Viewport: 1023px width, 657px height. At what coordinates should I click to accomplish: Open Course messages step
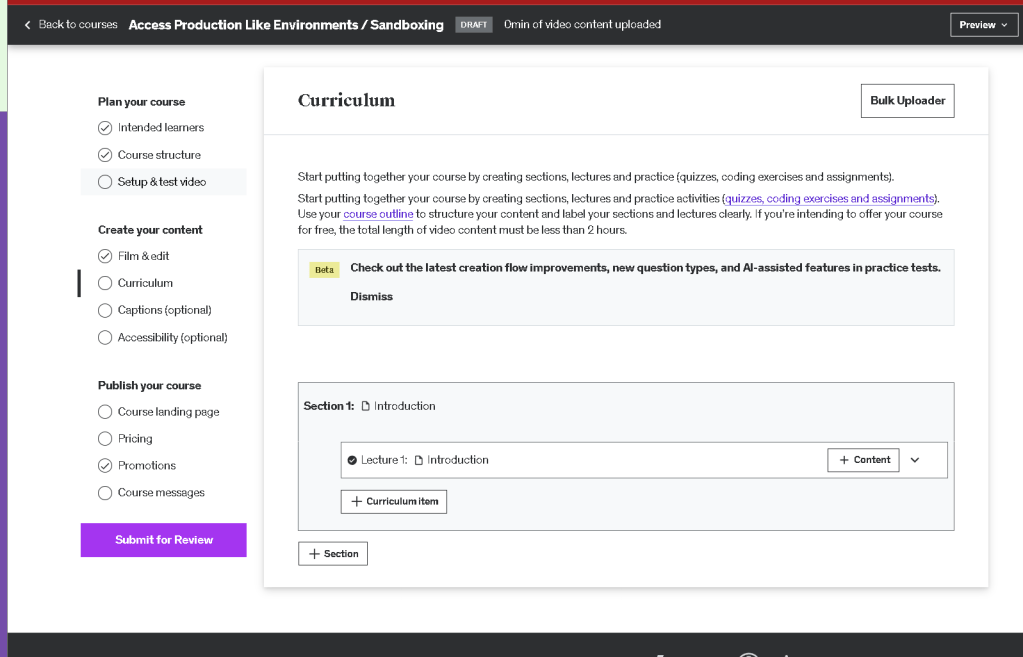[161, 493]
